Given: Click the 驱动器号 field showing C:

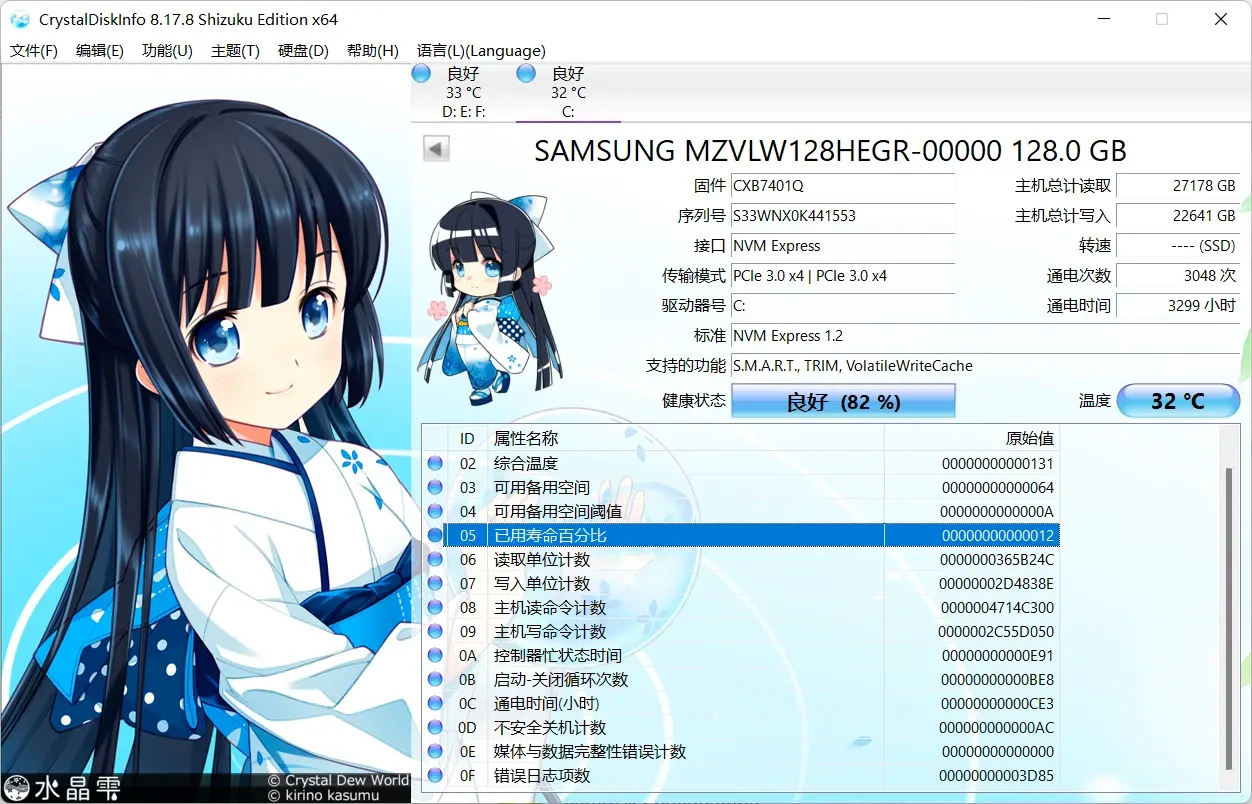Looking at the screenshot, I should coord(843,306).
